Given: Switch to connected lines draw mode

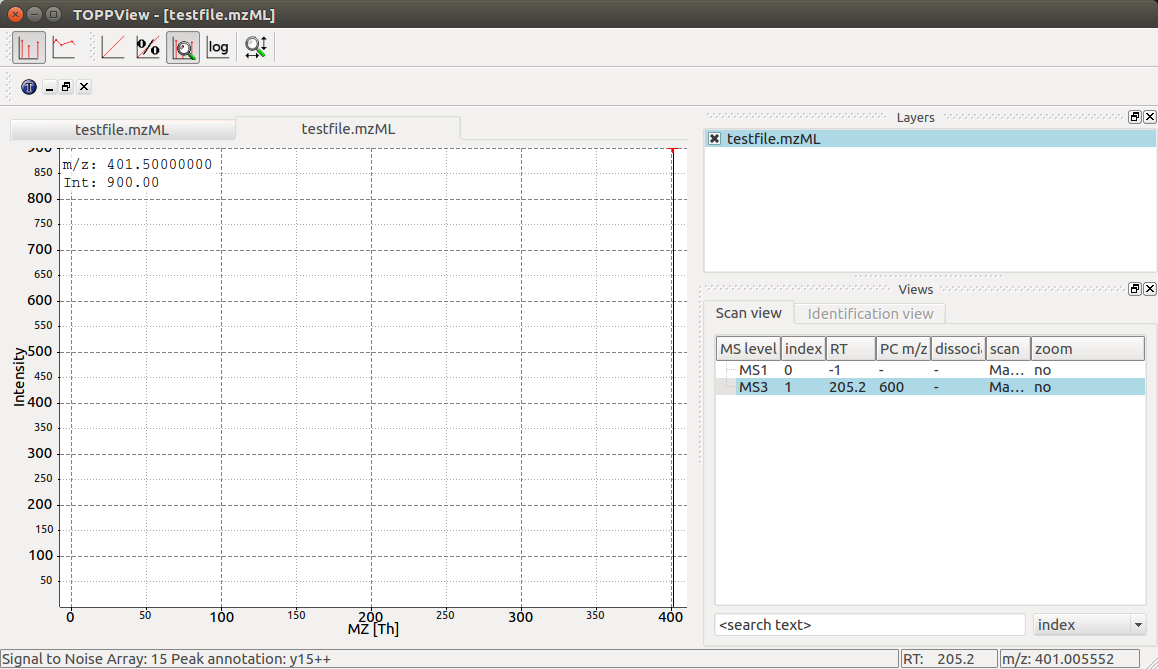Looking at the screenshot, I should (x=64, y=48).
